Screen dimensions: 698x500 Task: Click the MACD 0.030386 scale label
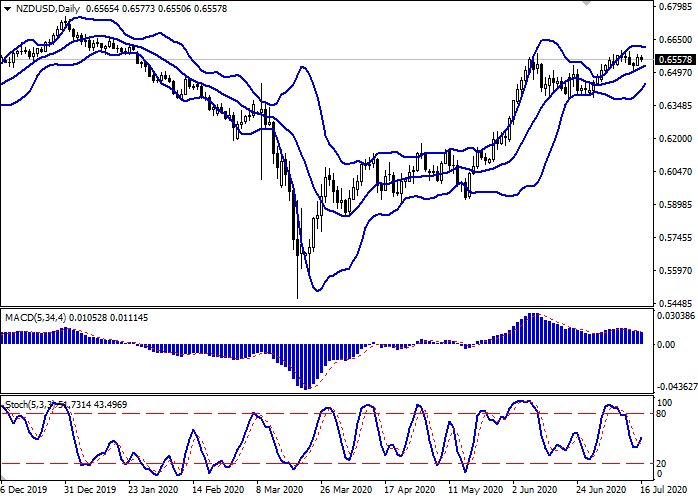(672, 315)
